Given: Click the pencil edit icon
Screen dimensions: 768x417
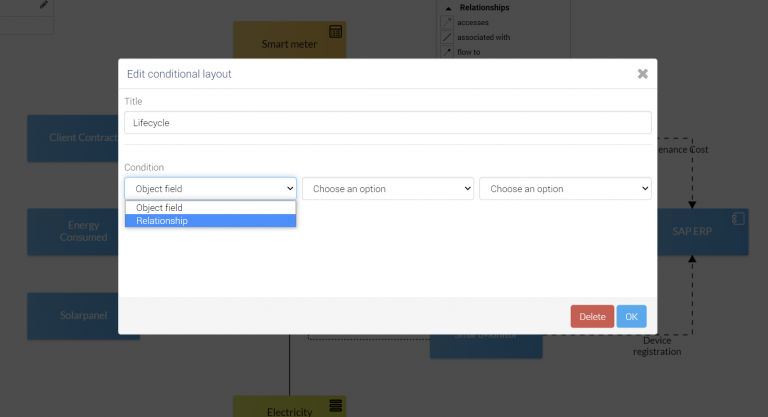Looking at the screenshot, I should click(x=43, y=5).
